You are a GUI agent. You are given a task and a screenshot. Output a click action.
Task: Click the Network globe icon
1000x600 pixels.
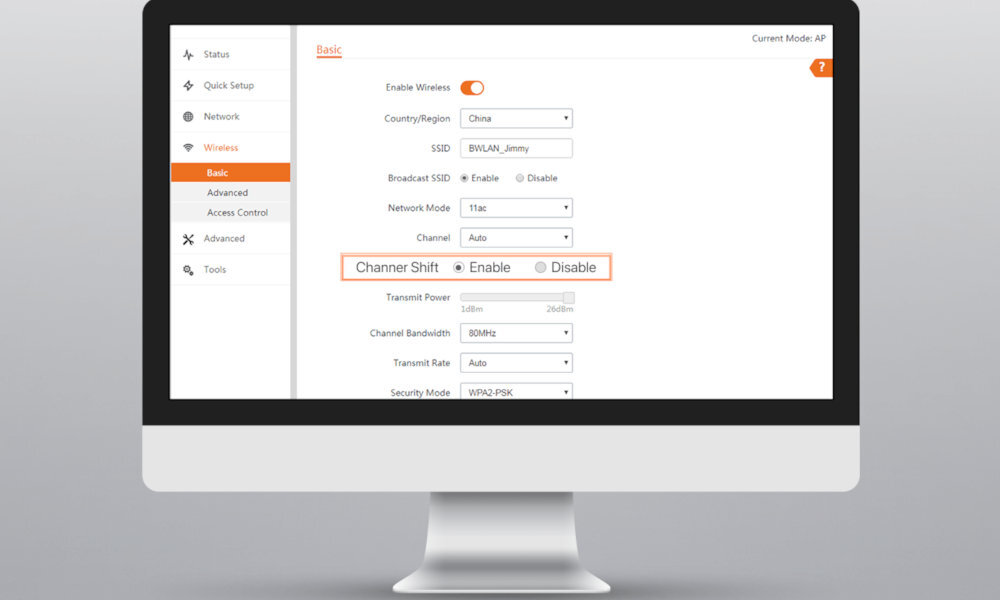[188, 117]
